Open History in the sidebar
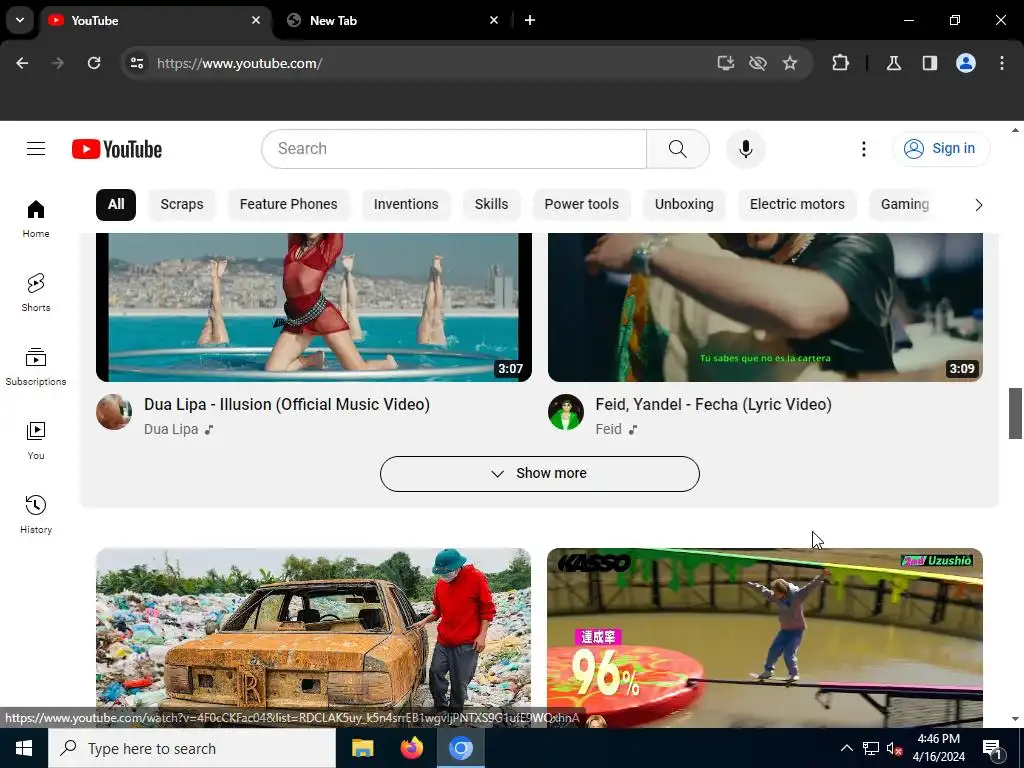The height and width of the screenshot is (768, 1024). click(x=36, y=515)
